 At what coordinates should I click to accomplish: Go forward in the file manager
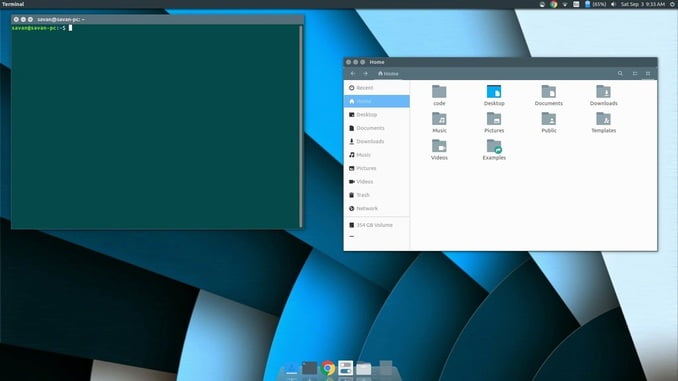point(365,74)
